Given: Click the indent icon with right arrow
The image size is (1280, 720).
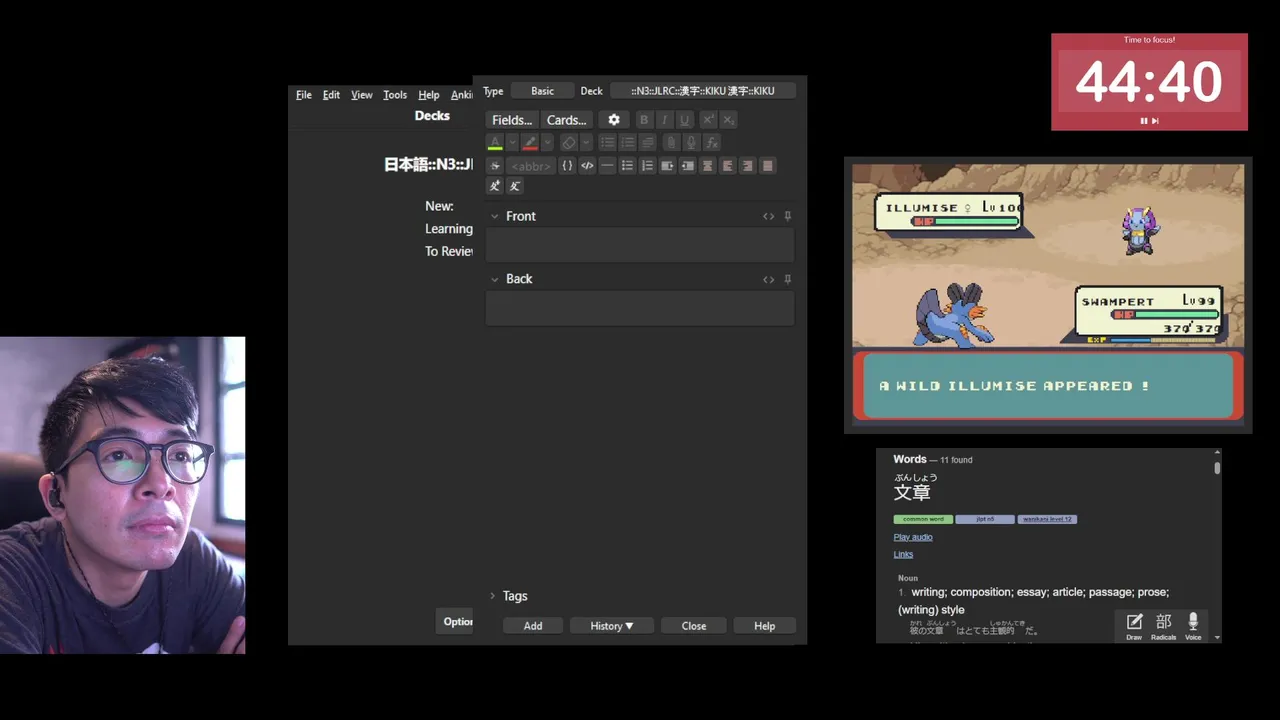Looking at the screenshot, I should pos(667,166).
